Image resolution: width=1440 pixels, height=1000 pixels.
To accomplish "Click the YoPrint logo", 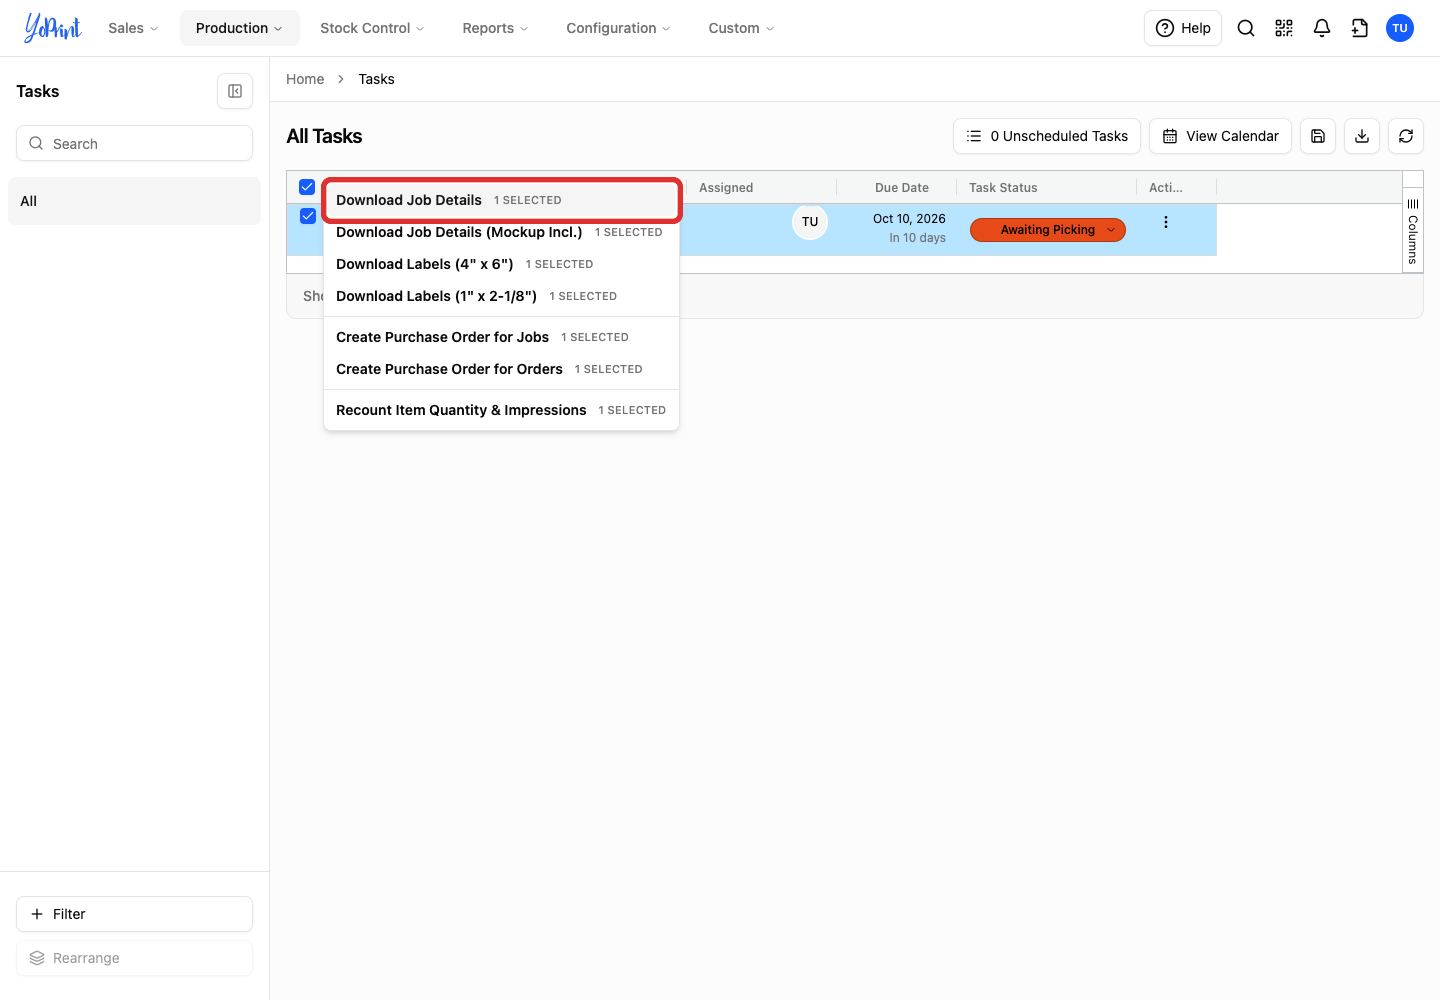I will (53, 28).
